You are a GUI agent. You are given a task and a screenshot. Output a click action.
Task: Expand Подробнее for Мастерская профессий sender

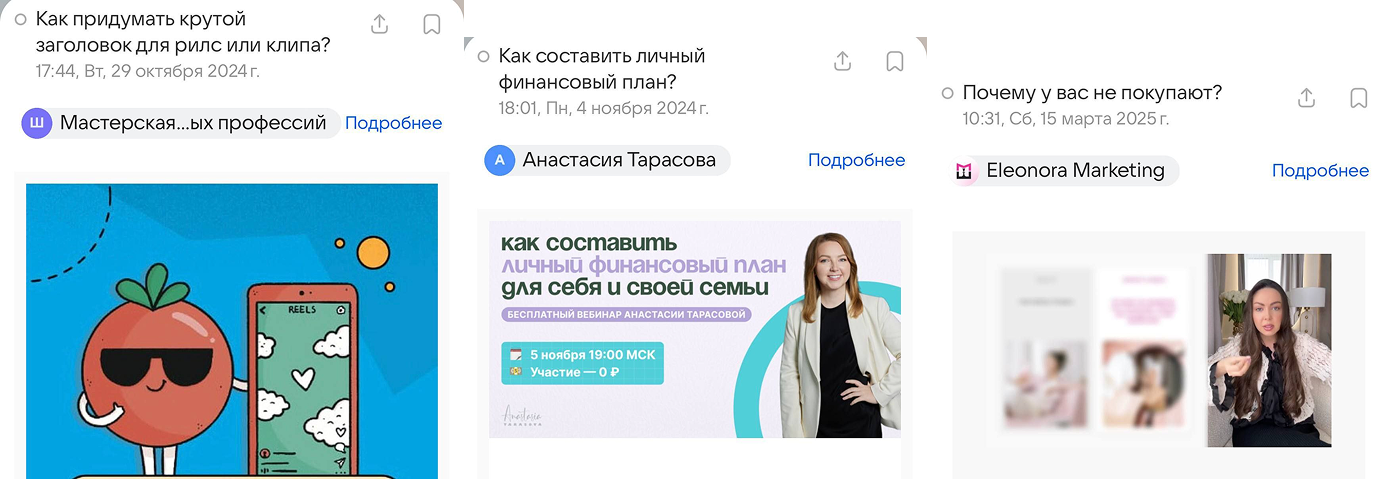point(393,123)
